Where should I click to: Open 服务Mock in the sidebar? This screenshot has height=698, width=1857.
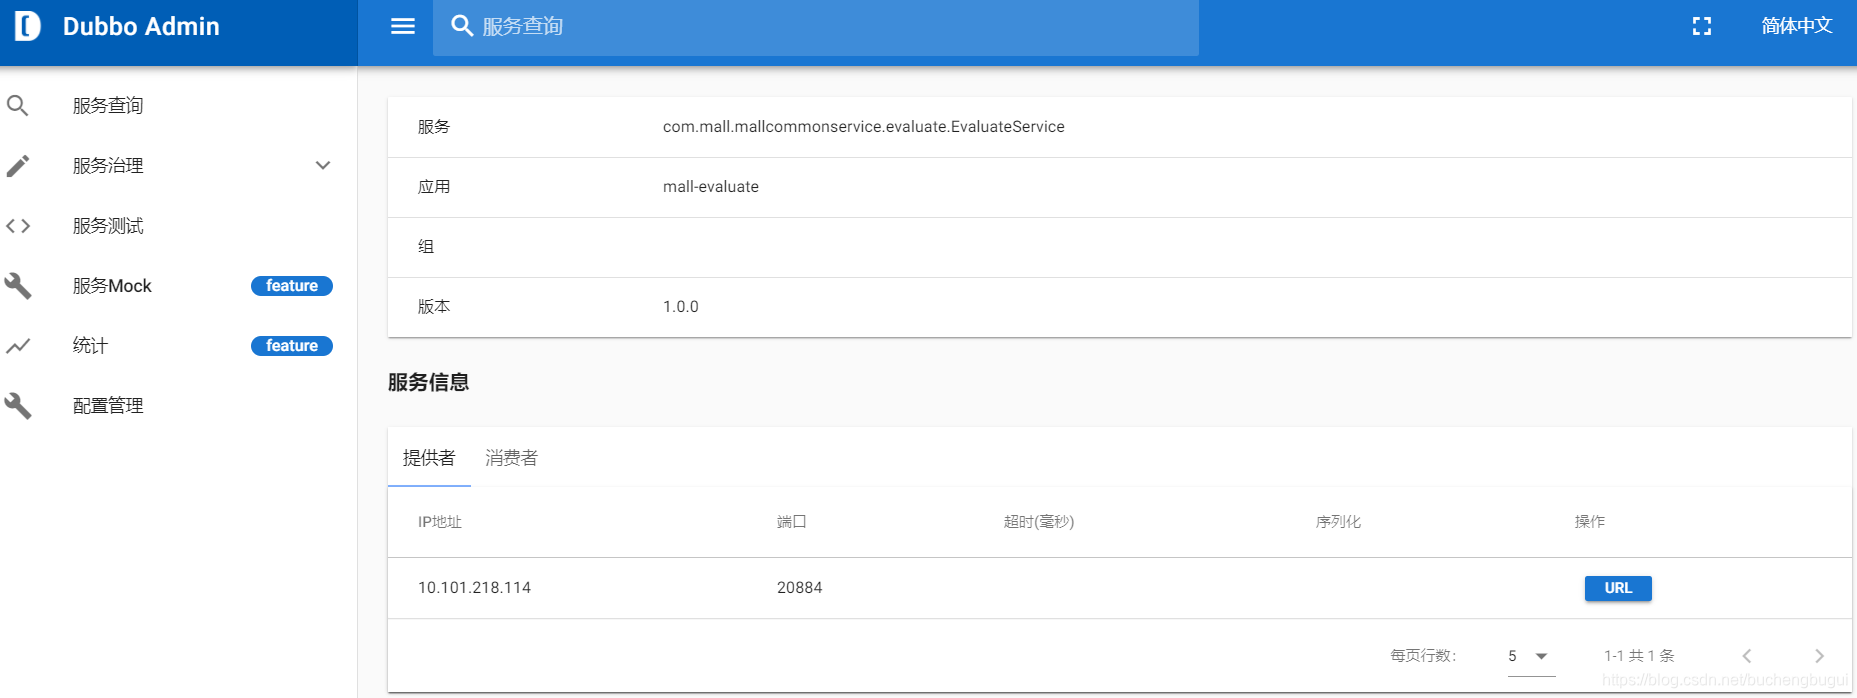[x=179, y=286]
